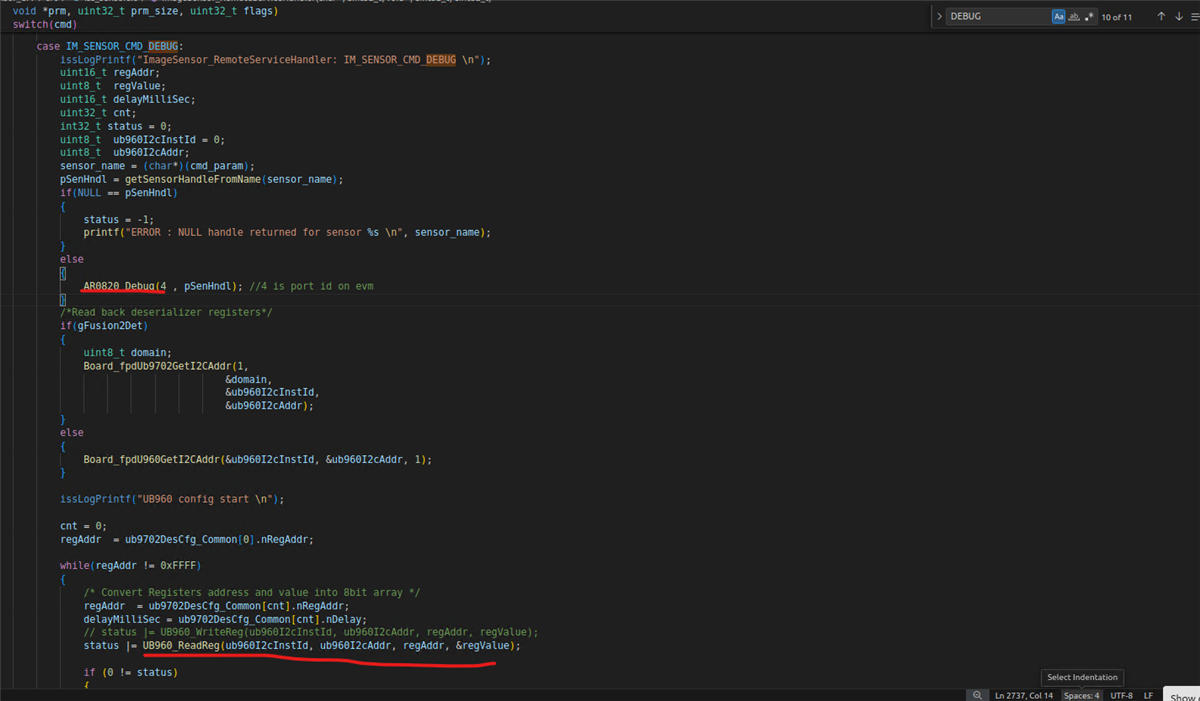Click 'uint8_t domain;' declaration

(x=128, y=353)
